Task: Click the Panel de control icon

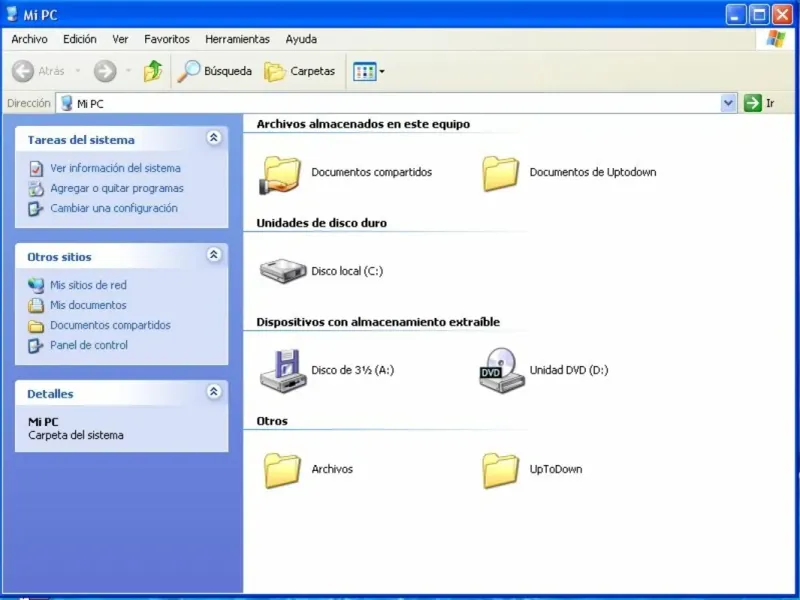Action: pyautogui.click(x=36, y=346)
